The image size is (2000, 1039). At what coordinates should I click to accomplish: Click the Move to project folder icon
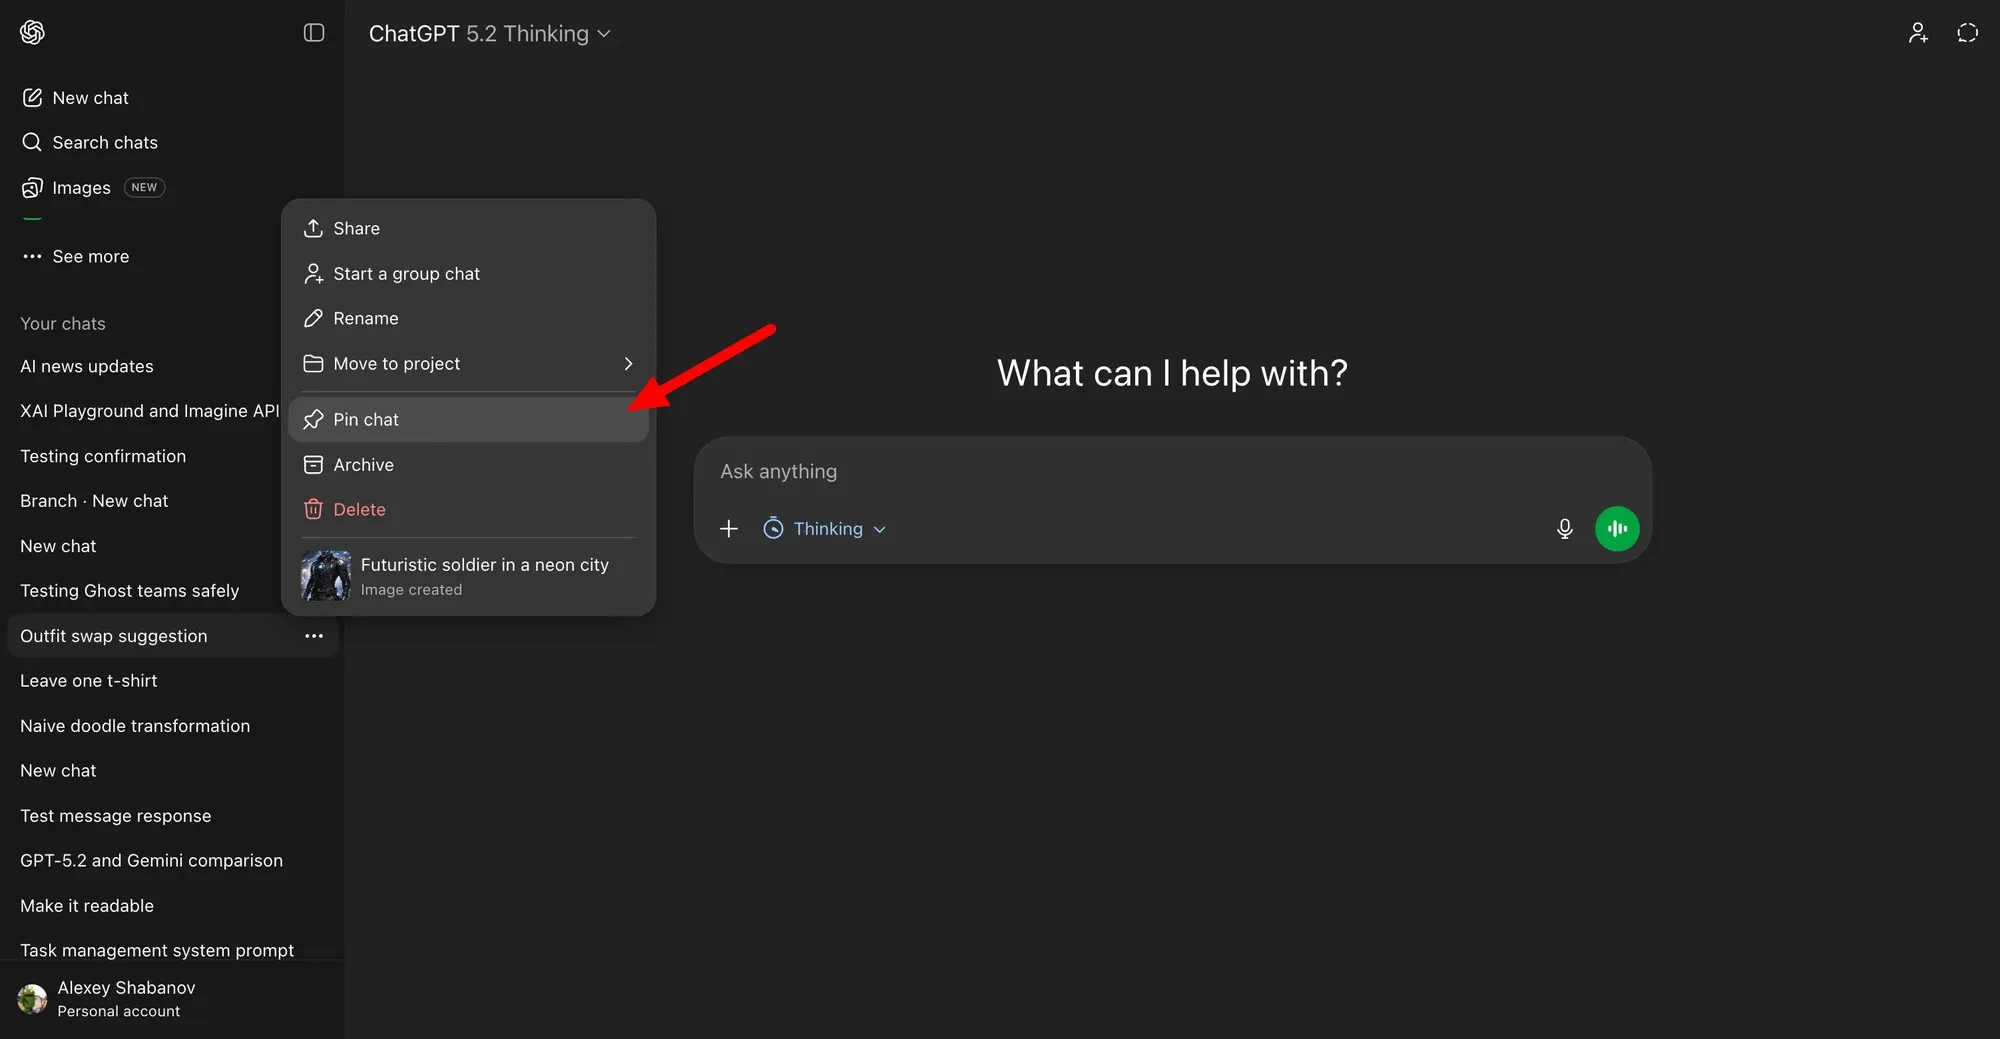coord(313,364)
